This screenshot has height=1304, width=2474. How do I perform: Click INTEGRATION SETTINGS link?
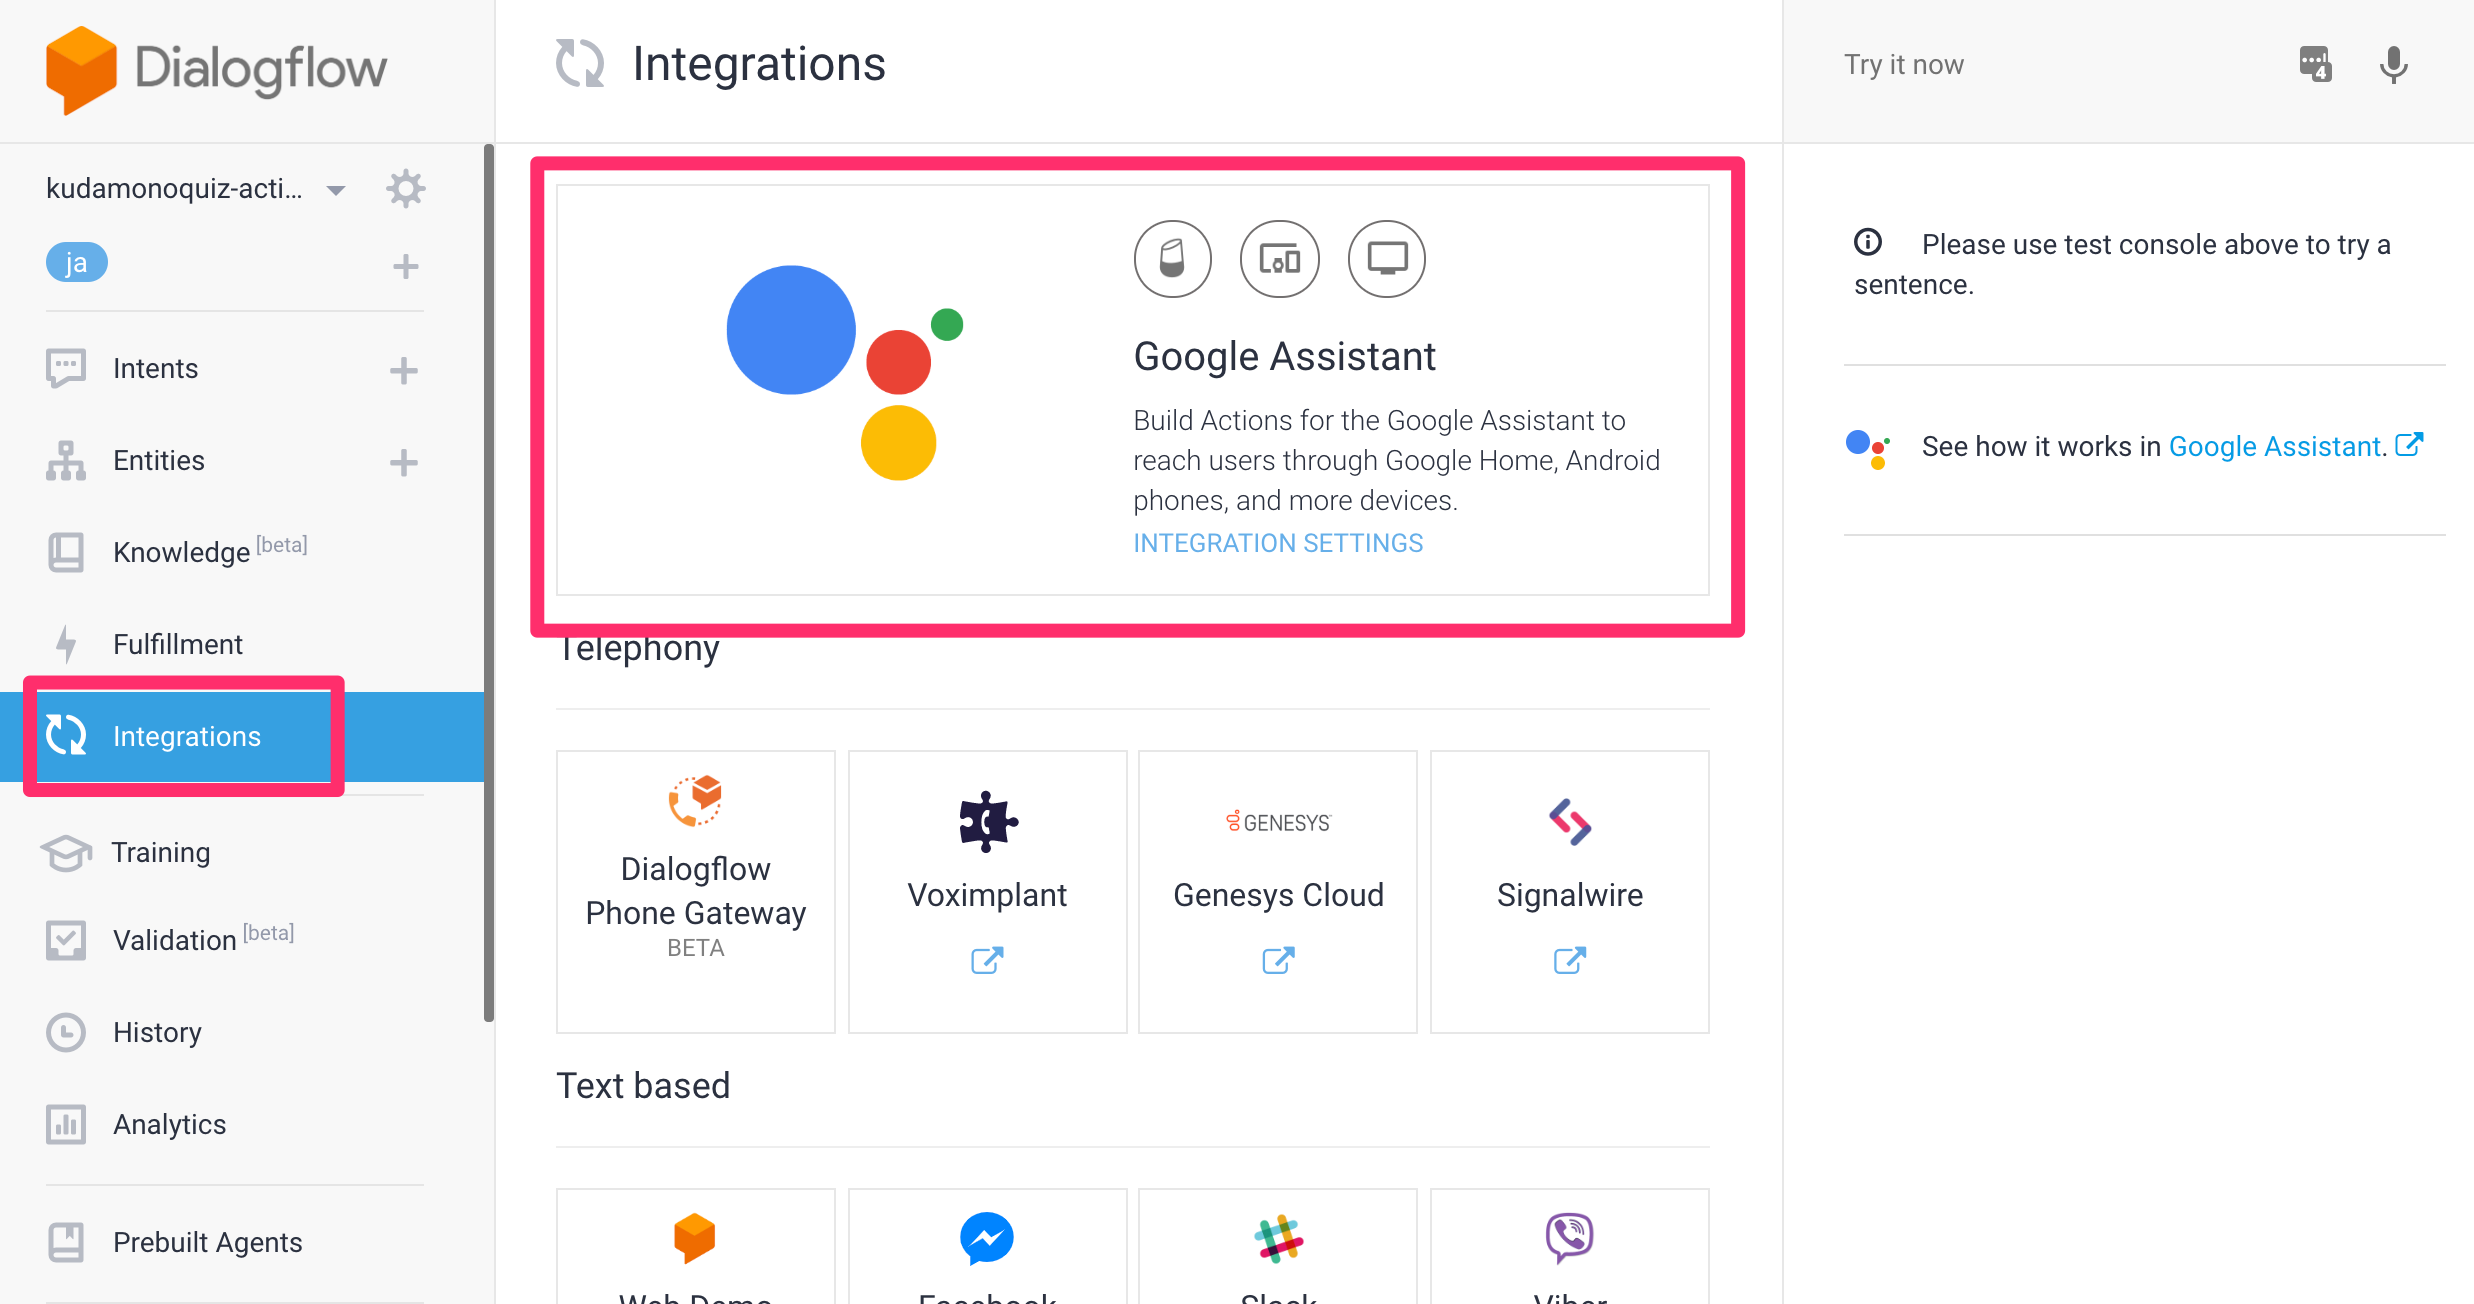tap(1277, 543)
